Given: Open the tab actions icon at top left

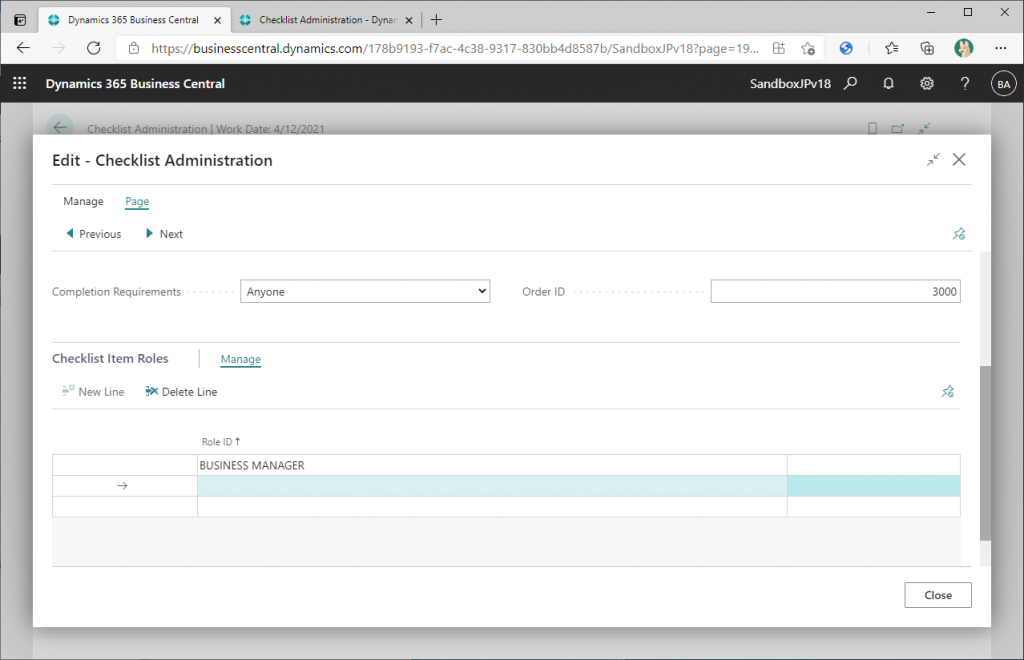Looking at the screenshot, I should tap(20, 20).
